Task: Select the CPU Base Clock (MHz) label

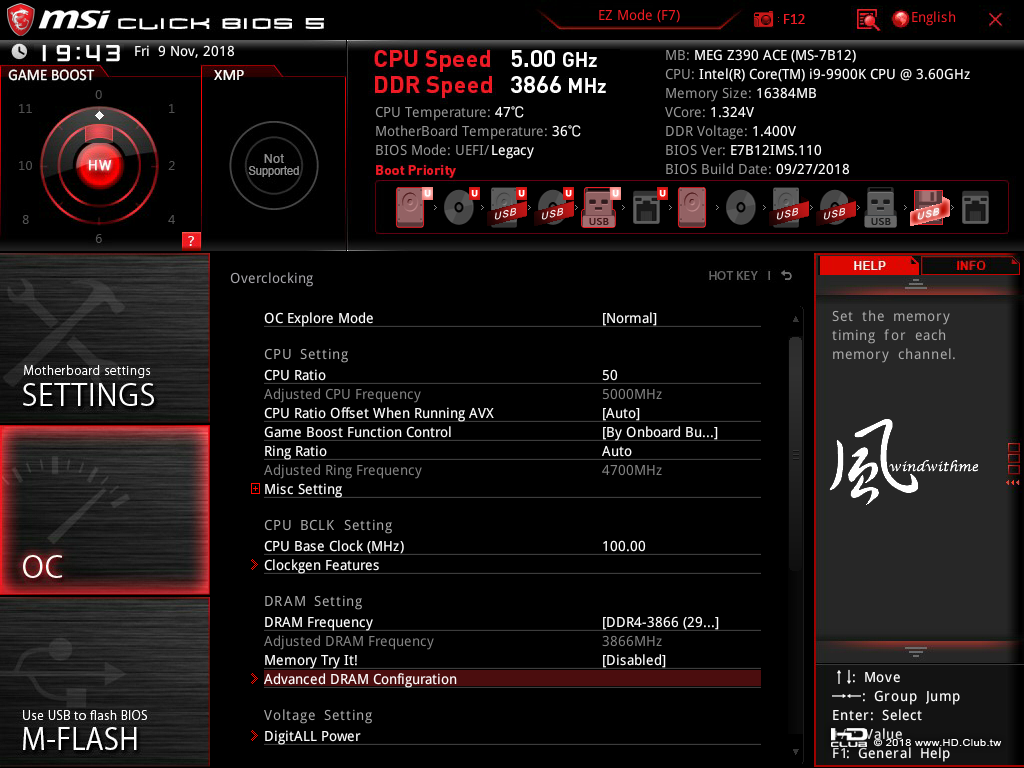Action: (334, 546)
